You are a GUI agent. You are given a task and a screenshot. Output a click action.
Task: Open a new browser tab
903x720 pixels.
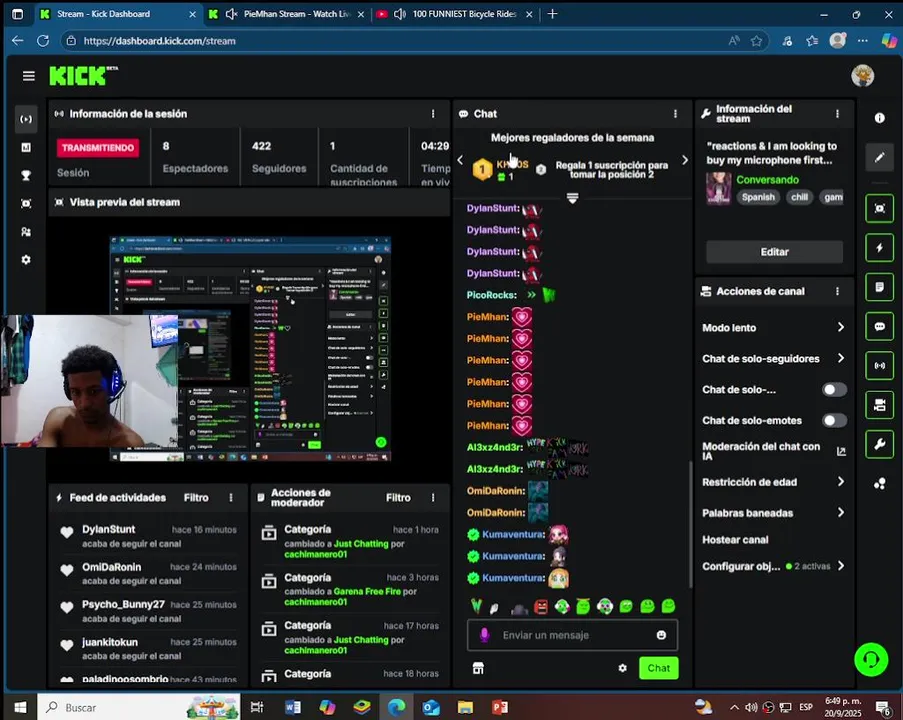pos(552,14)
